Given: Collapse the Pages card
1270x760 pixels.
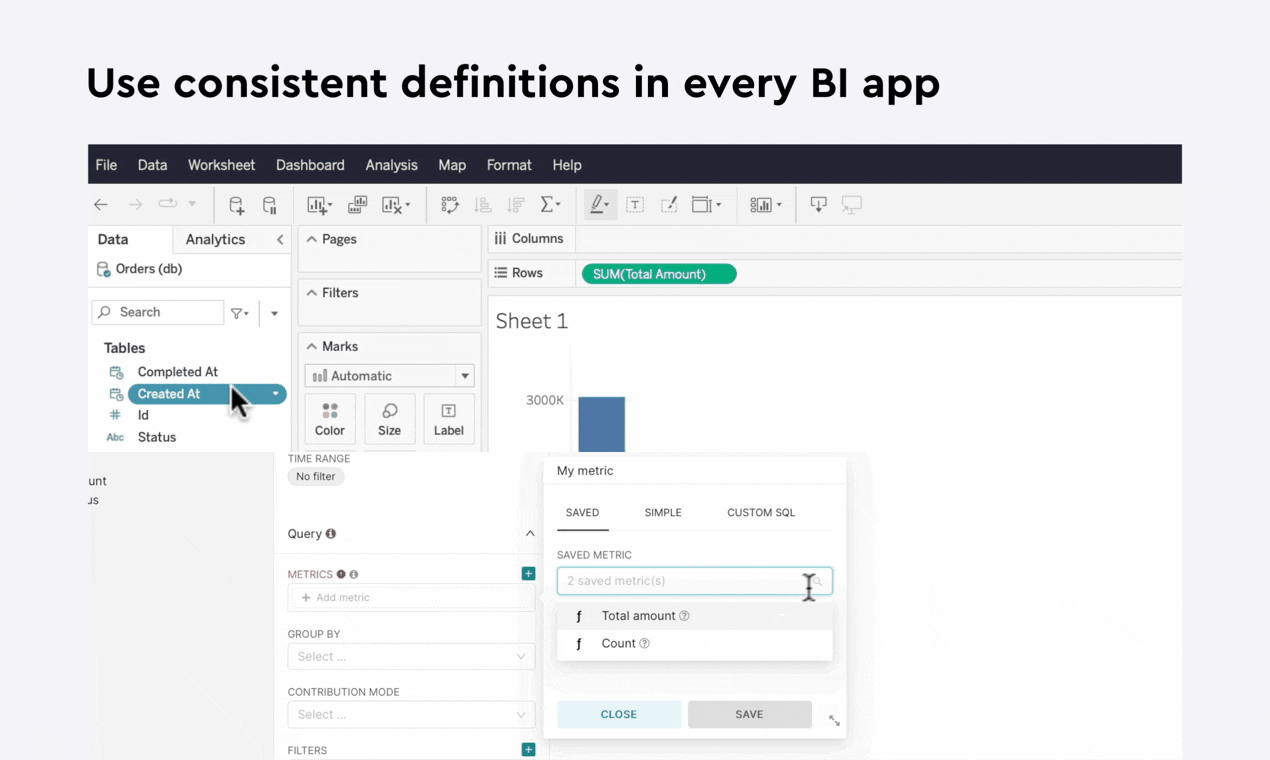Looking at the screenshot, I should 312,240.
